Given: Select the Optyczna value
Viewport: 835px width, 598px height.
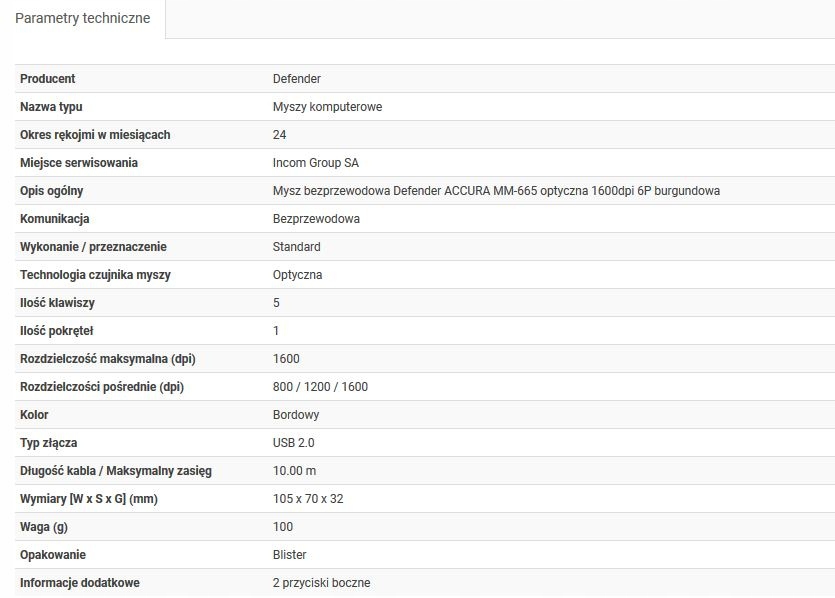Looking at the screenshot, I should pos(297,275).
